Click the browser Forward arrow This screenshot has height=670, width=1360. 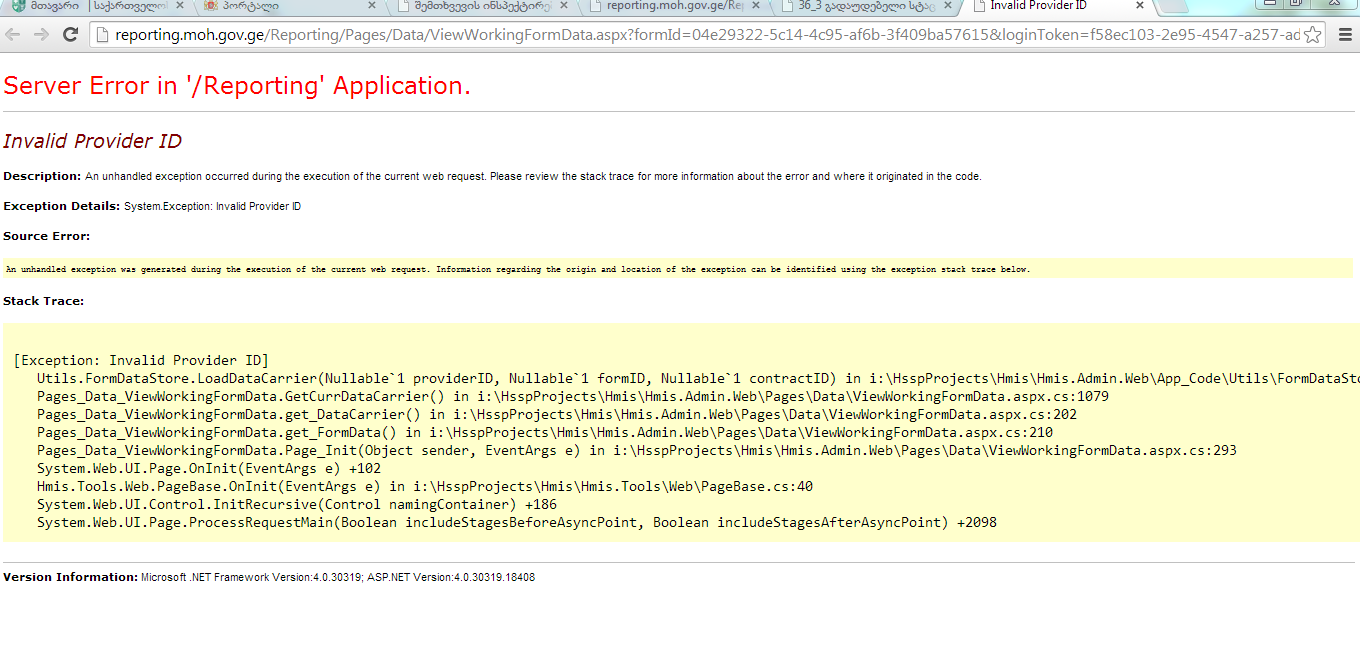click(x=41, y=35)
